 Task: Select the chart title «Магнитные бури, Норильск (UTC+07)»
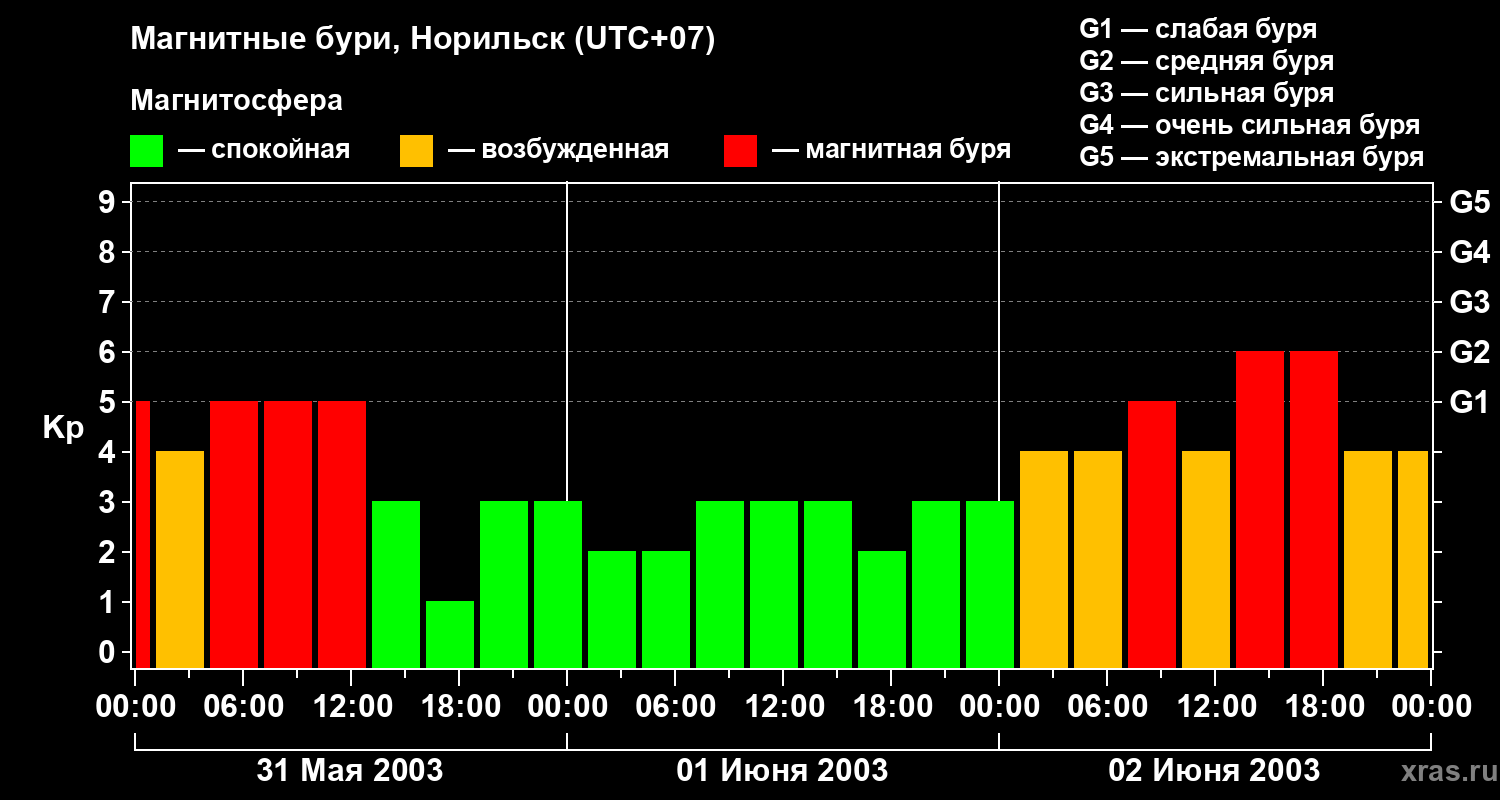point(423,40)
